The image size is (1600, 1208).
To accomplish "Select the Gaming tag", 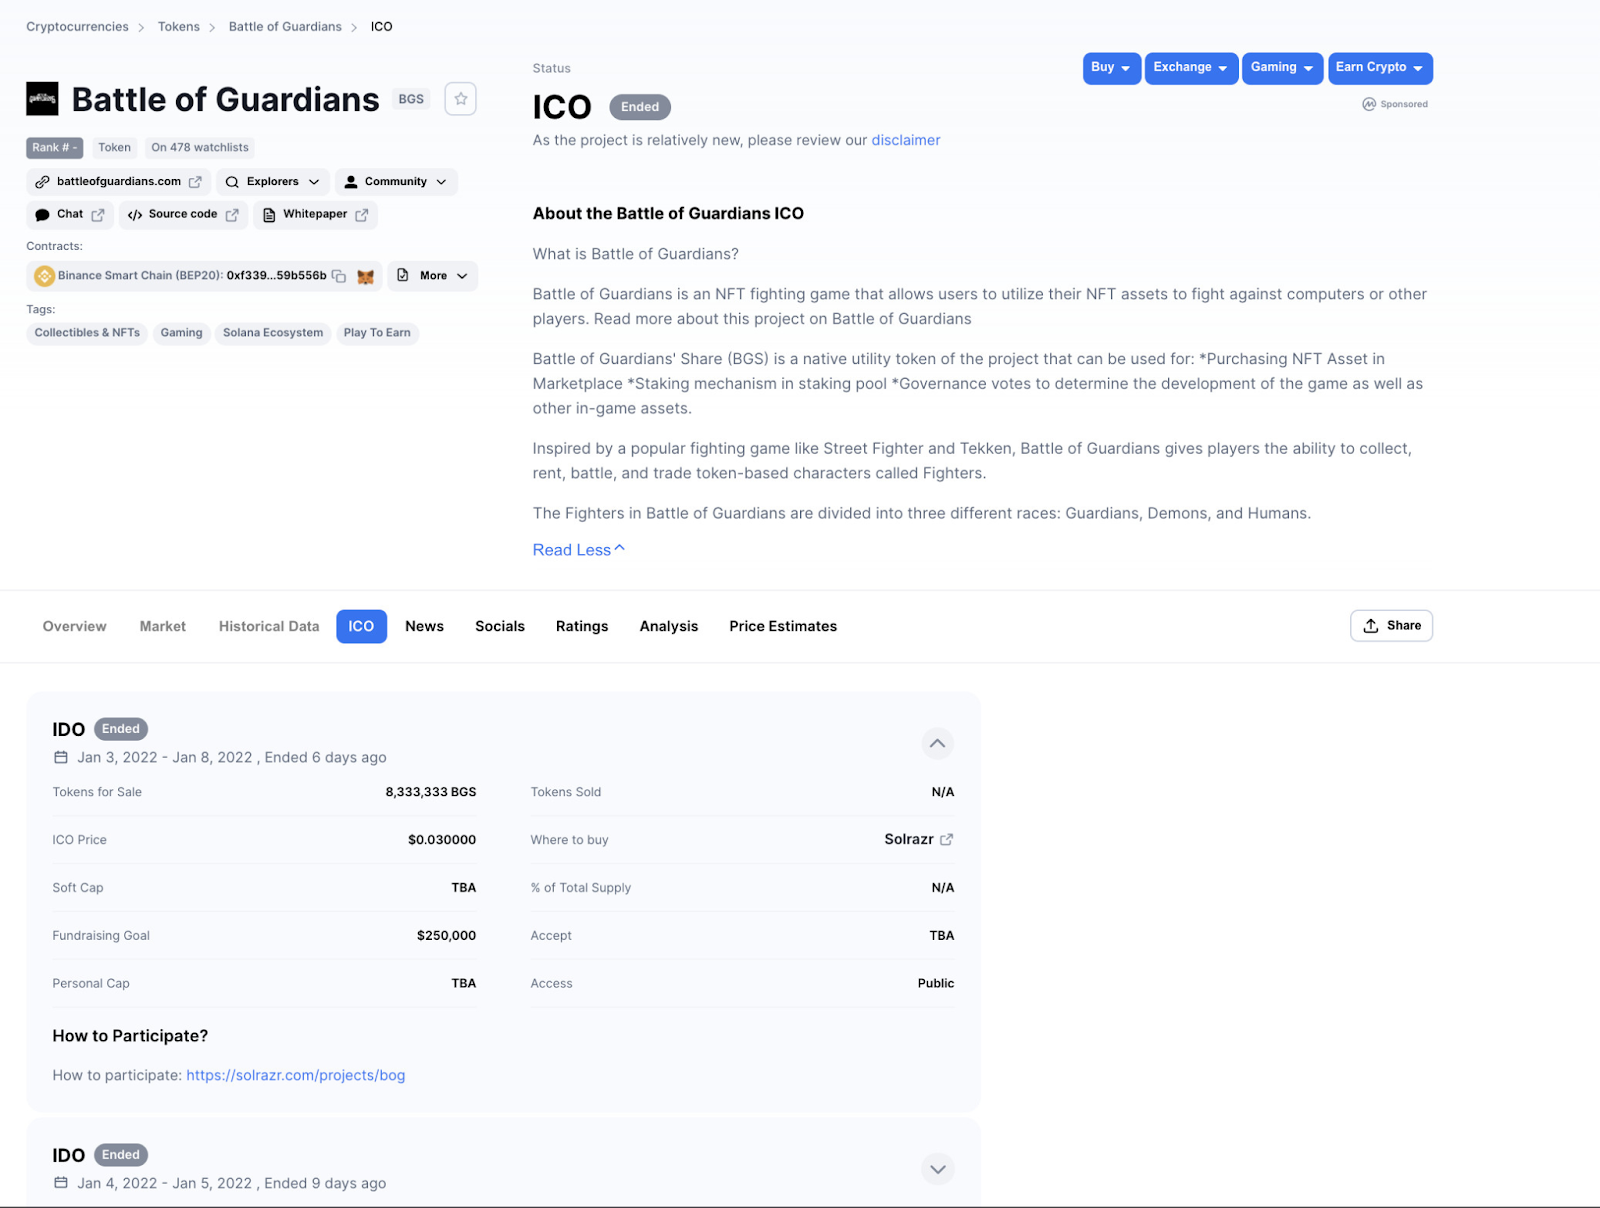I will click(x=181, y=333).
